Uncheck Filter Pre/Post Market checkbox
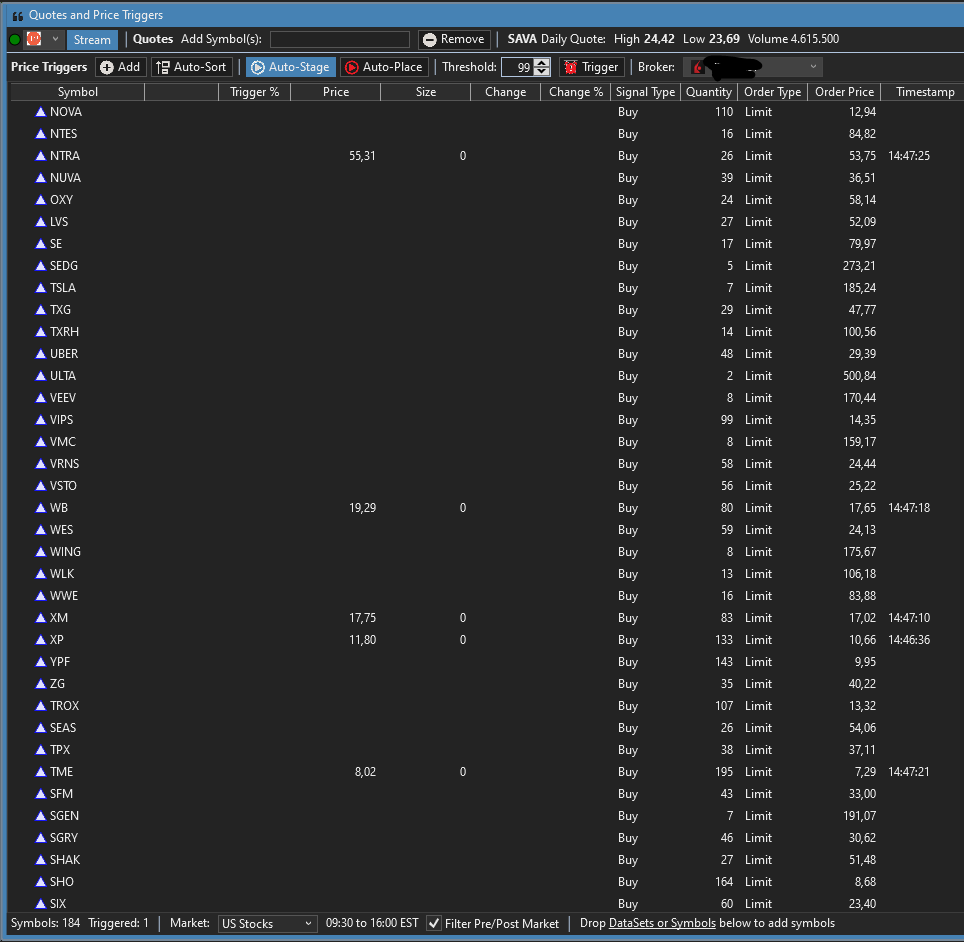Image resolution: width=964 pixels, height=942 pixels. (x=434, y=924)
